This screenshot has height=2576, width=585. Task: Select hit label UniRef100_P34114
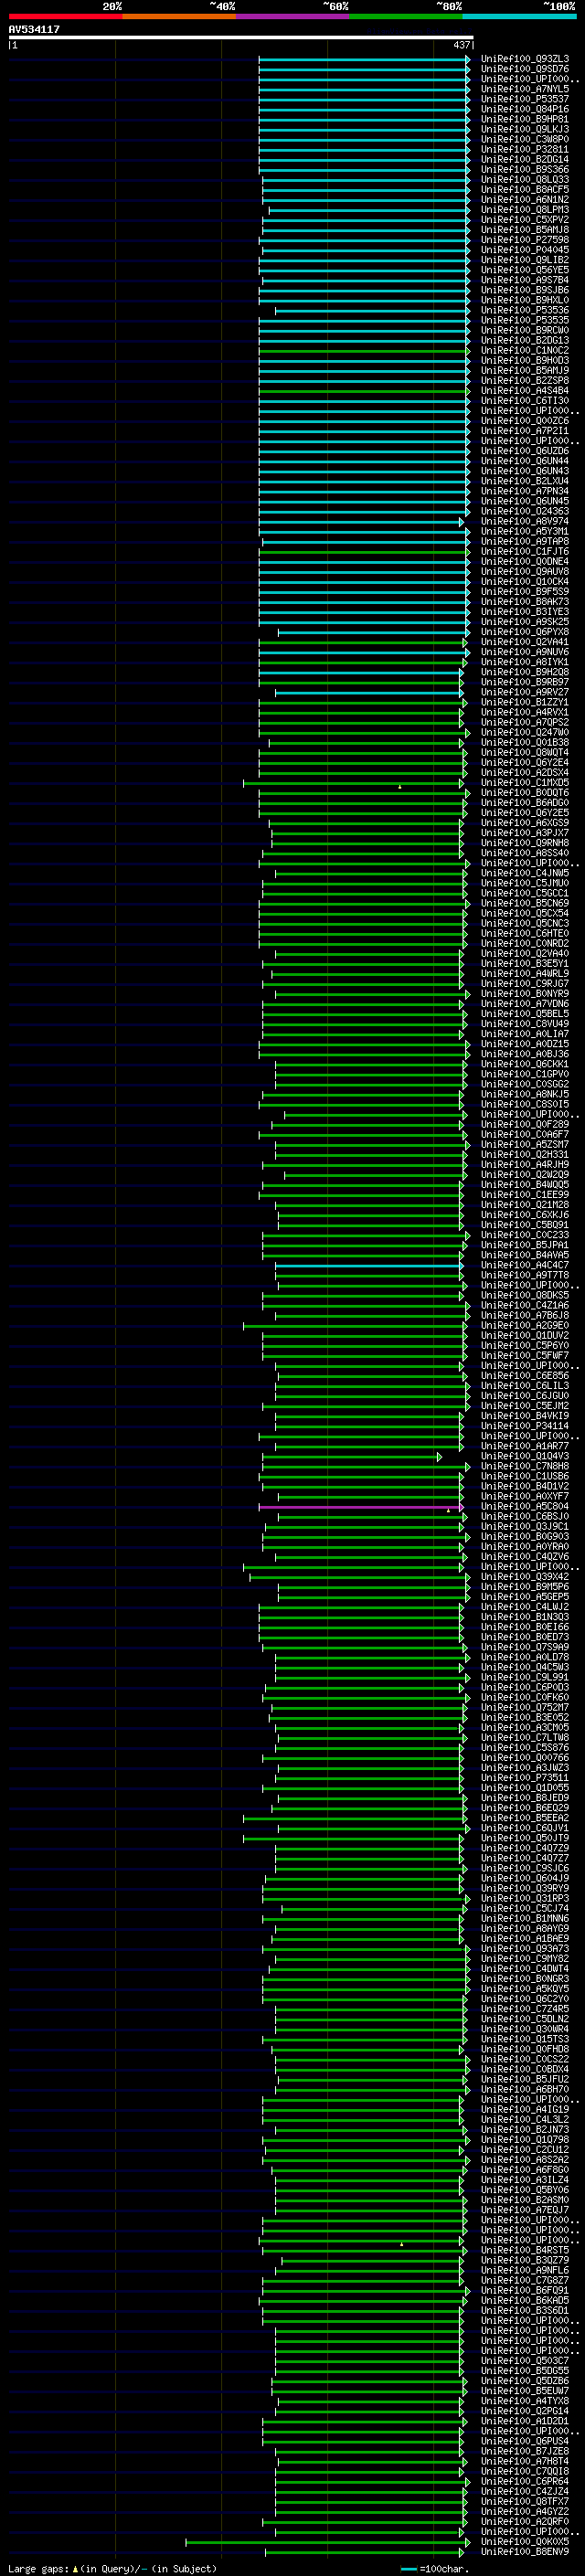524,1426
